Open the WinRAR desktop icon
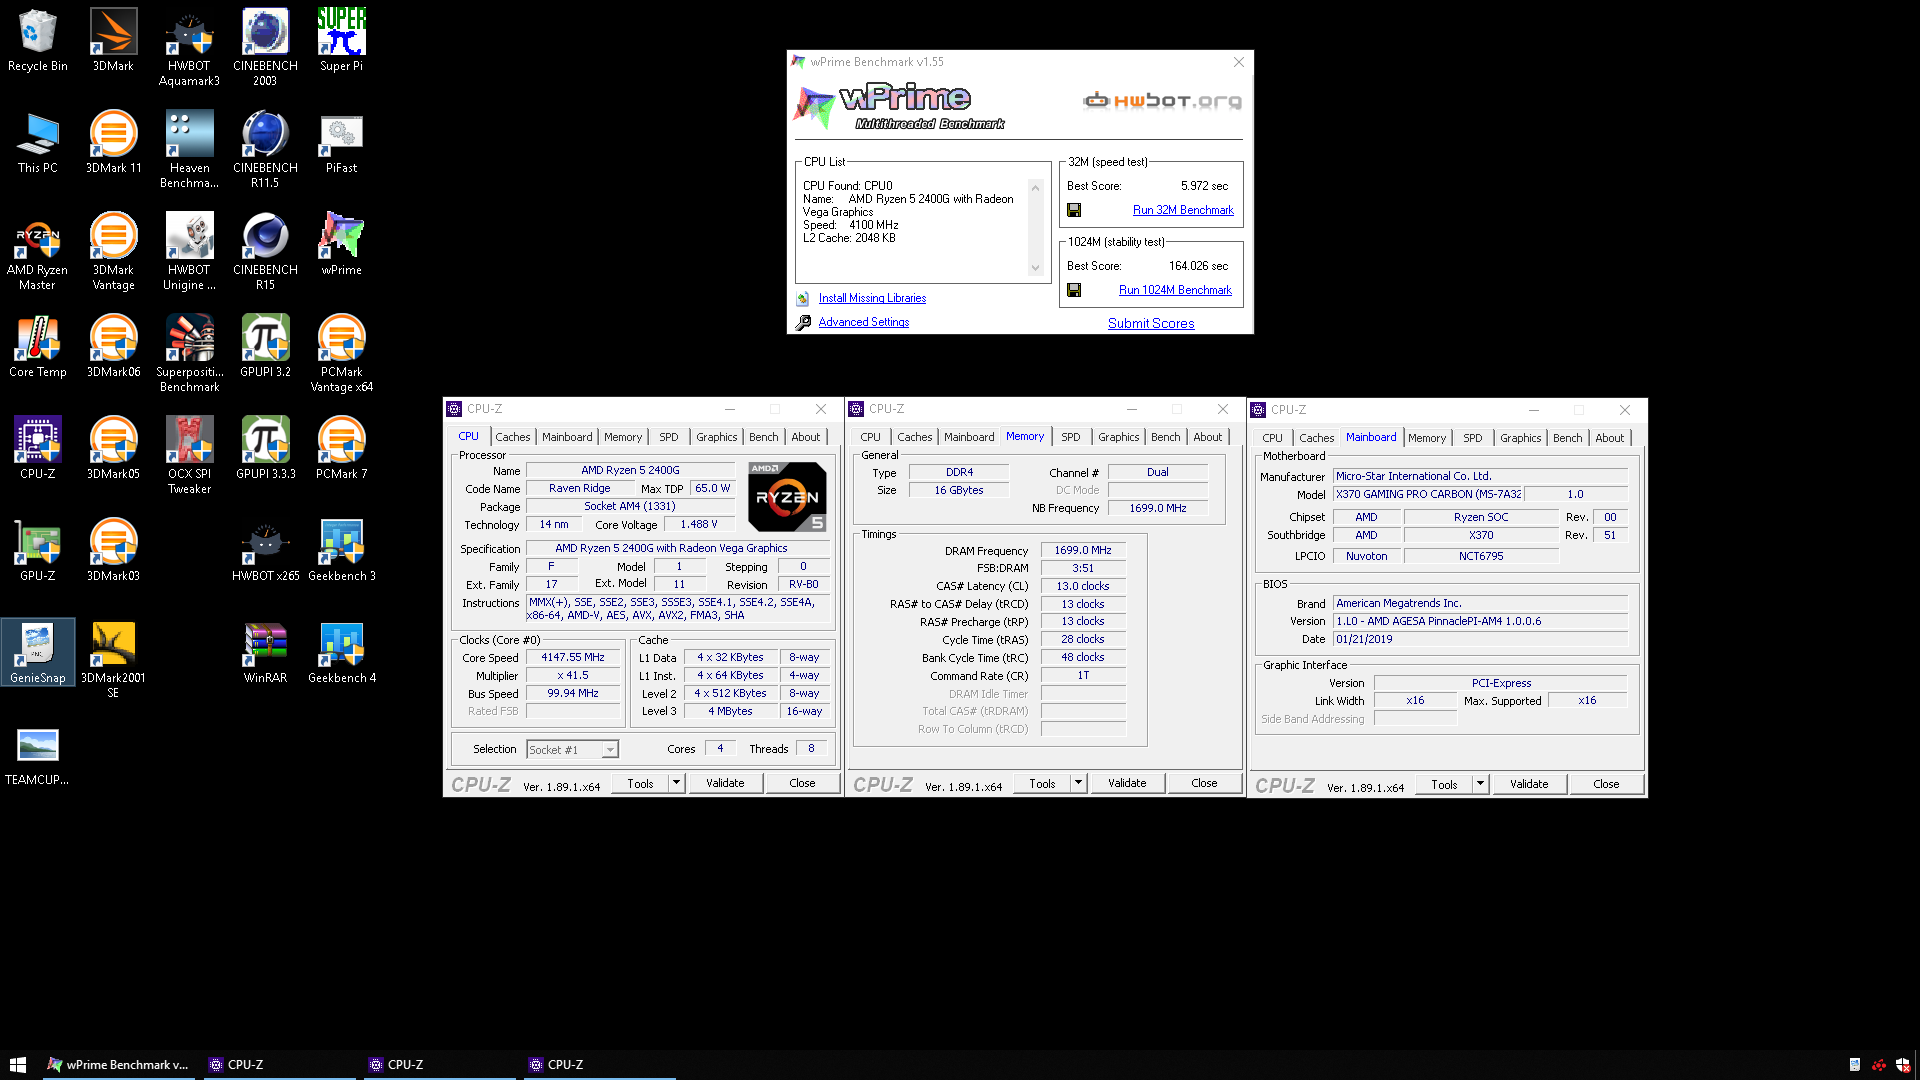The width and height of the screenshot is (1920, 1080). pyautogui.click(x=265, y=653)
